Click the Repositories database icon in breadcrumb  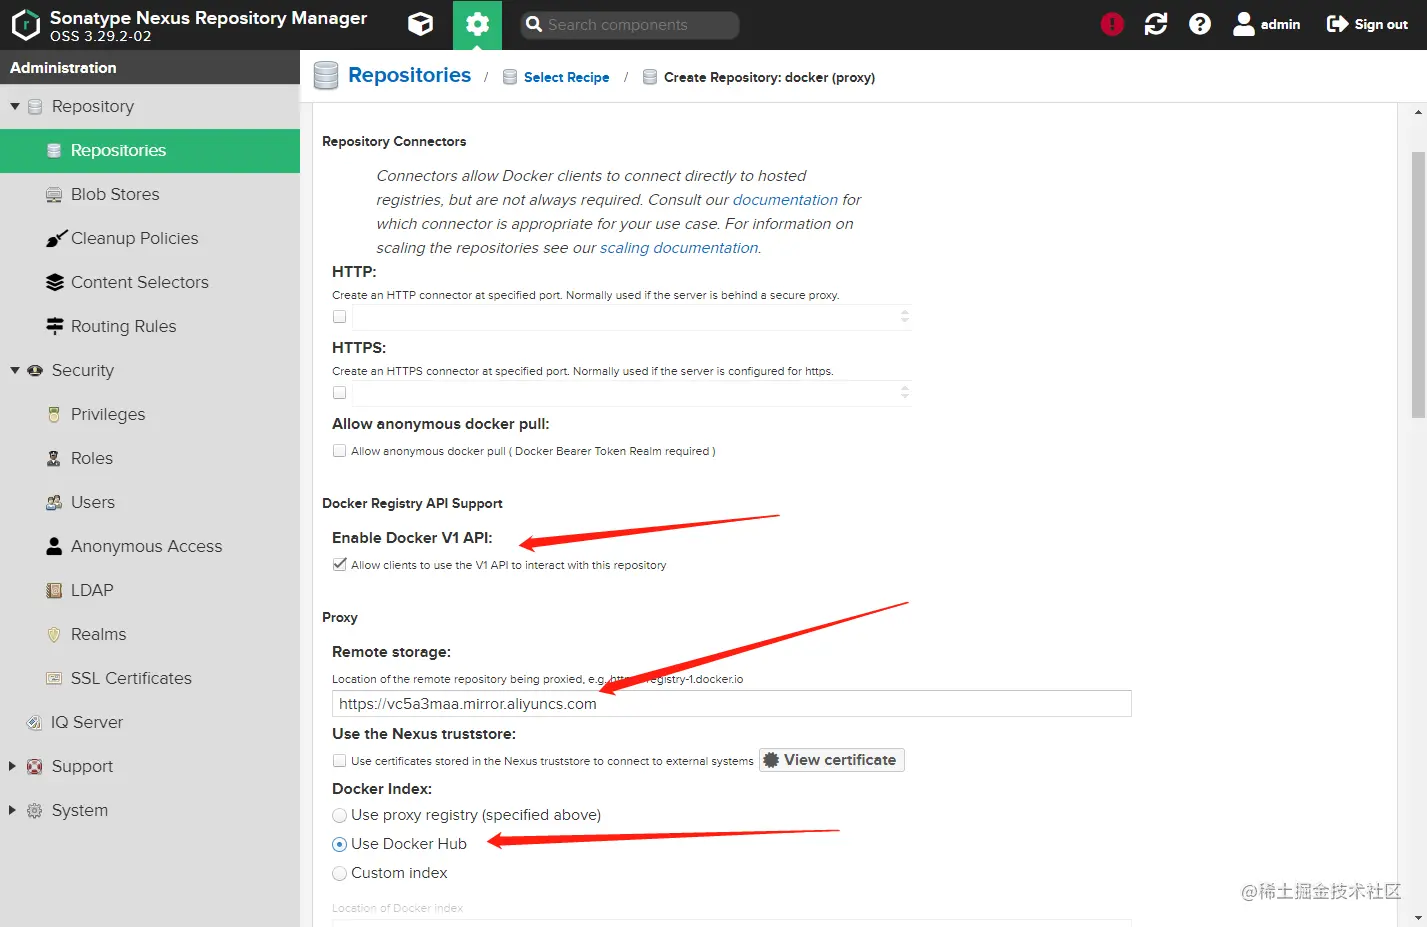(326, 76)
